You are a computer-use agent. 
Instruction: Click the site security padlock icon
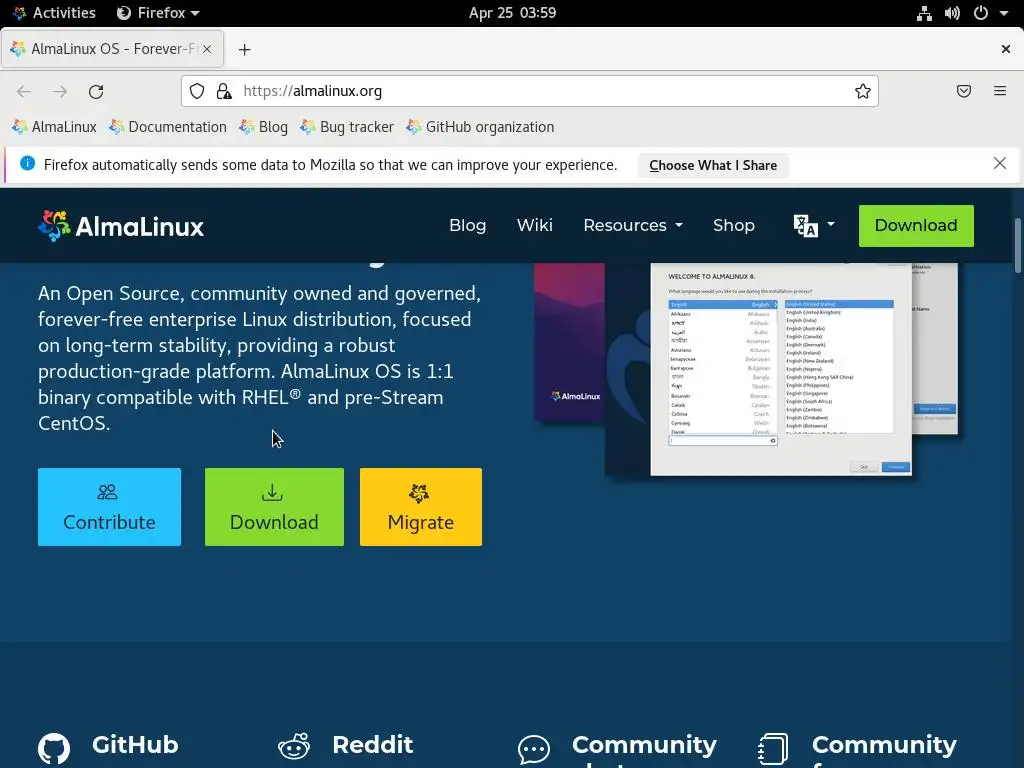pyautogui.click(x=224, y=91)
